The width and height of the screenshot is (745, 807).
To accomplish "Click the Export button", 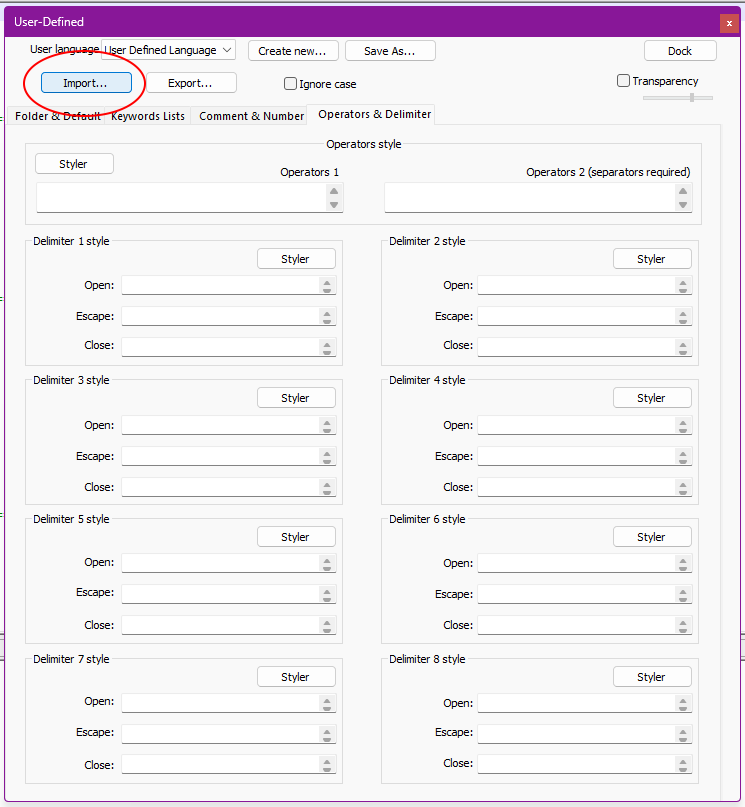I will point(190,82).
